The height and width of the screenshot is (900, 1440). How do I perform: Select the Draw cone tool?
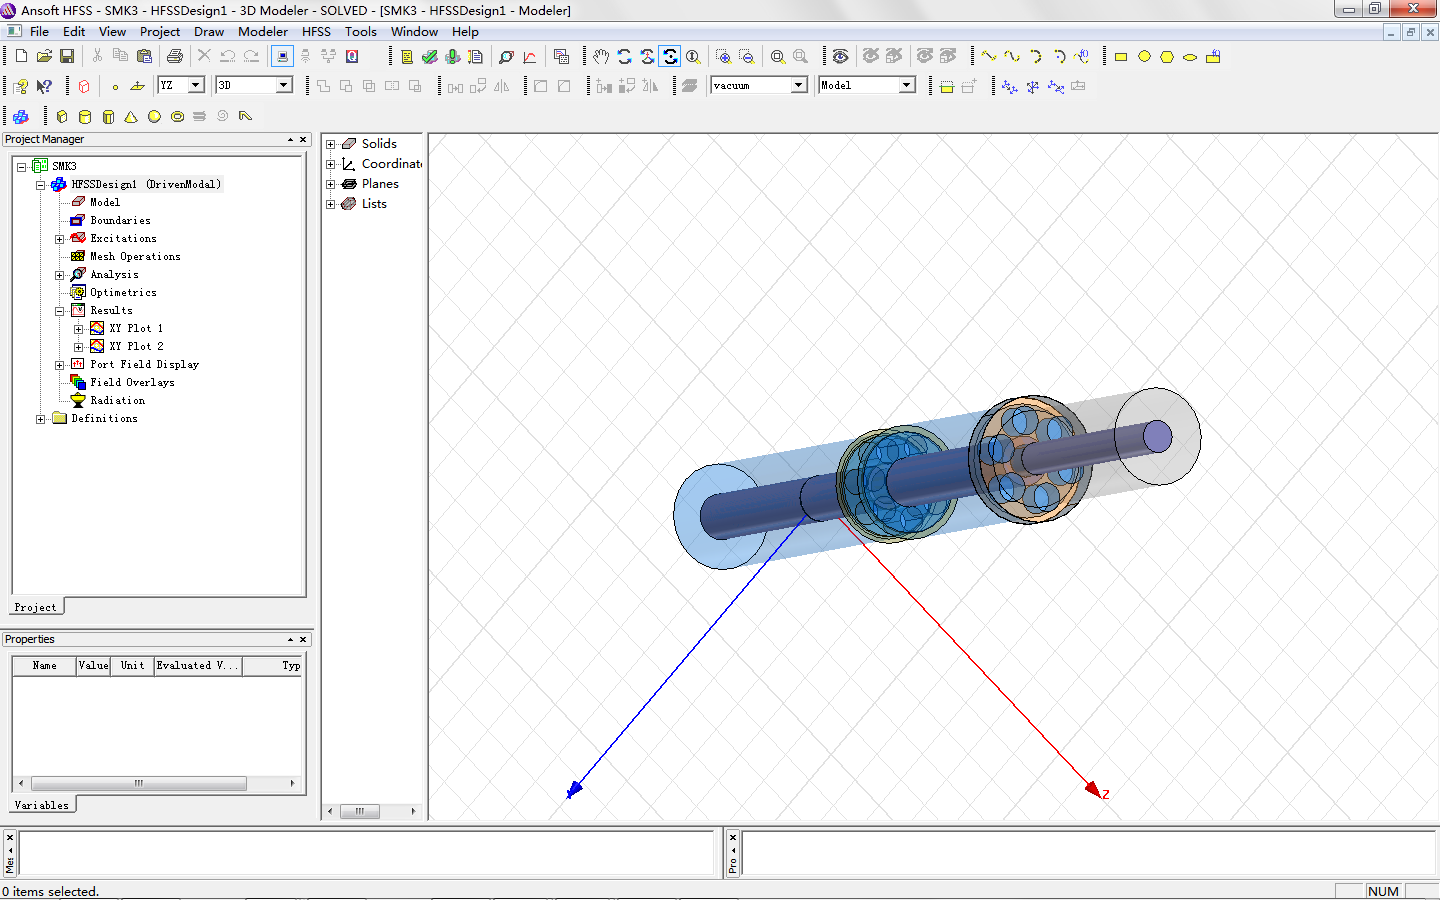[x=131, y=117]
